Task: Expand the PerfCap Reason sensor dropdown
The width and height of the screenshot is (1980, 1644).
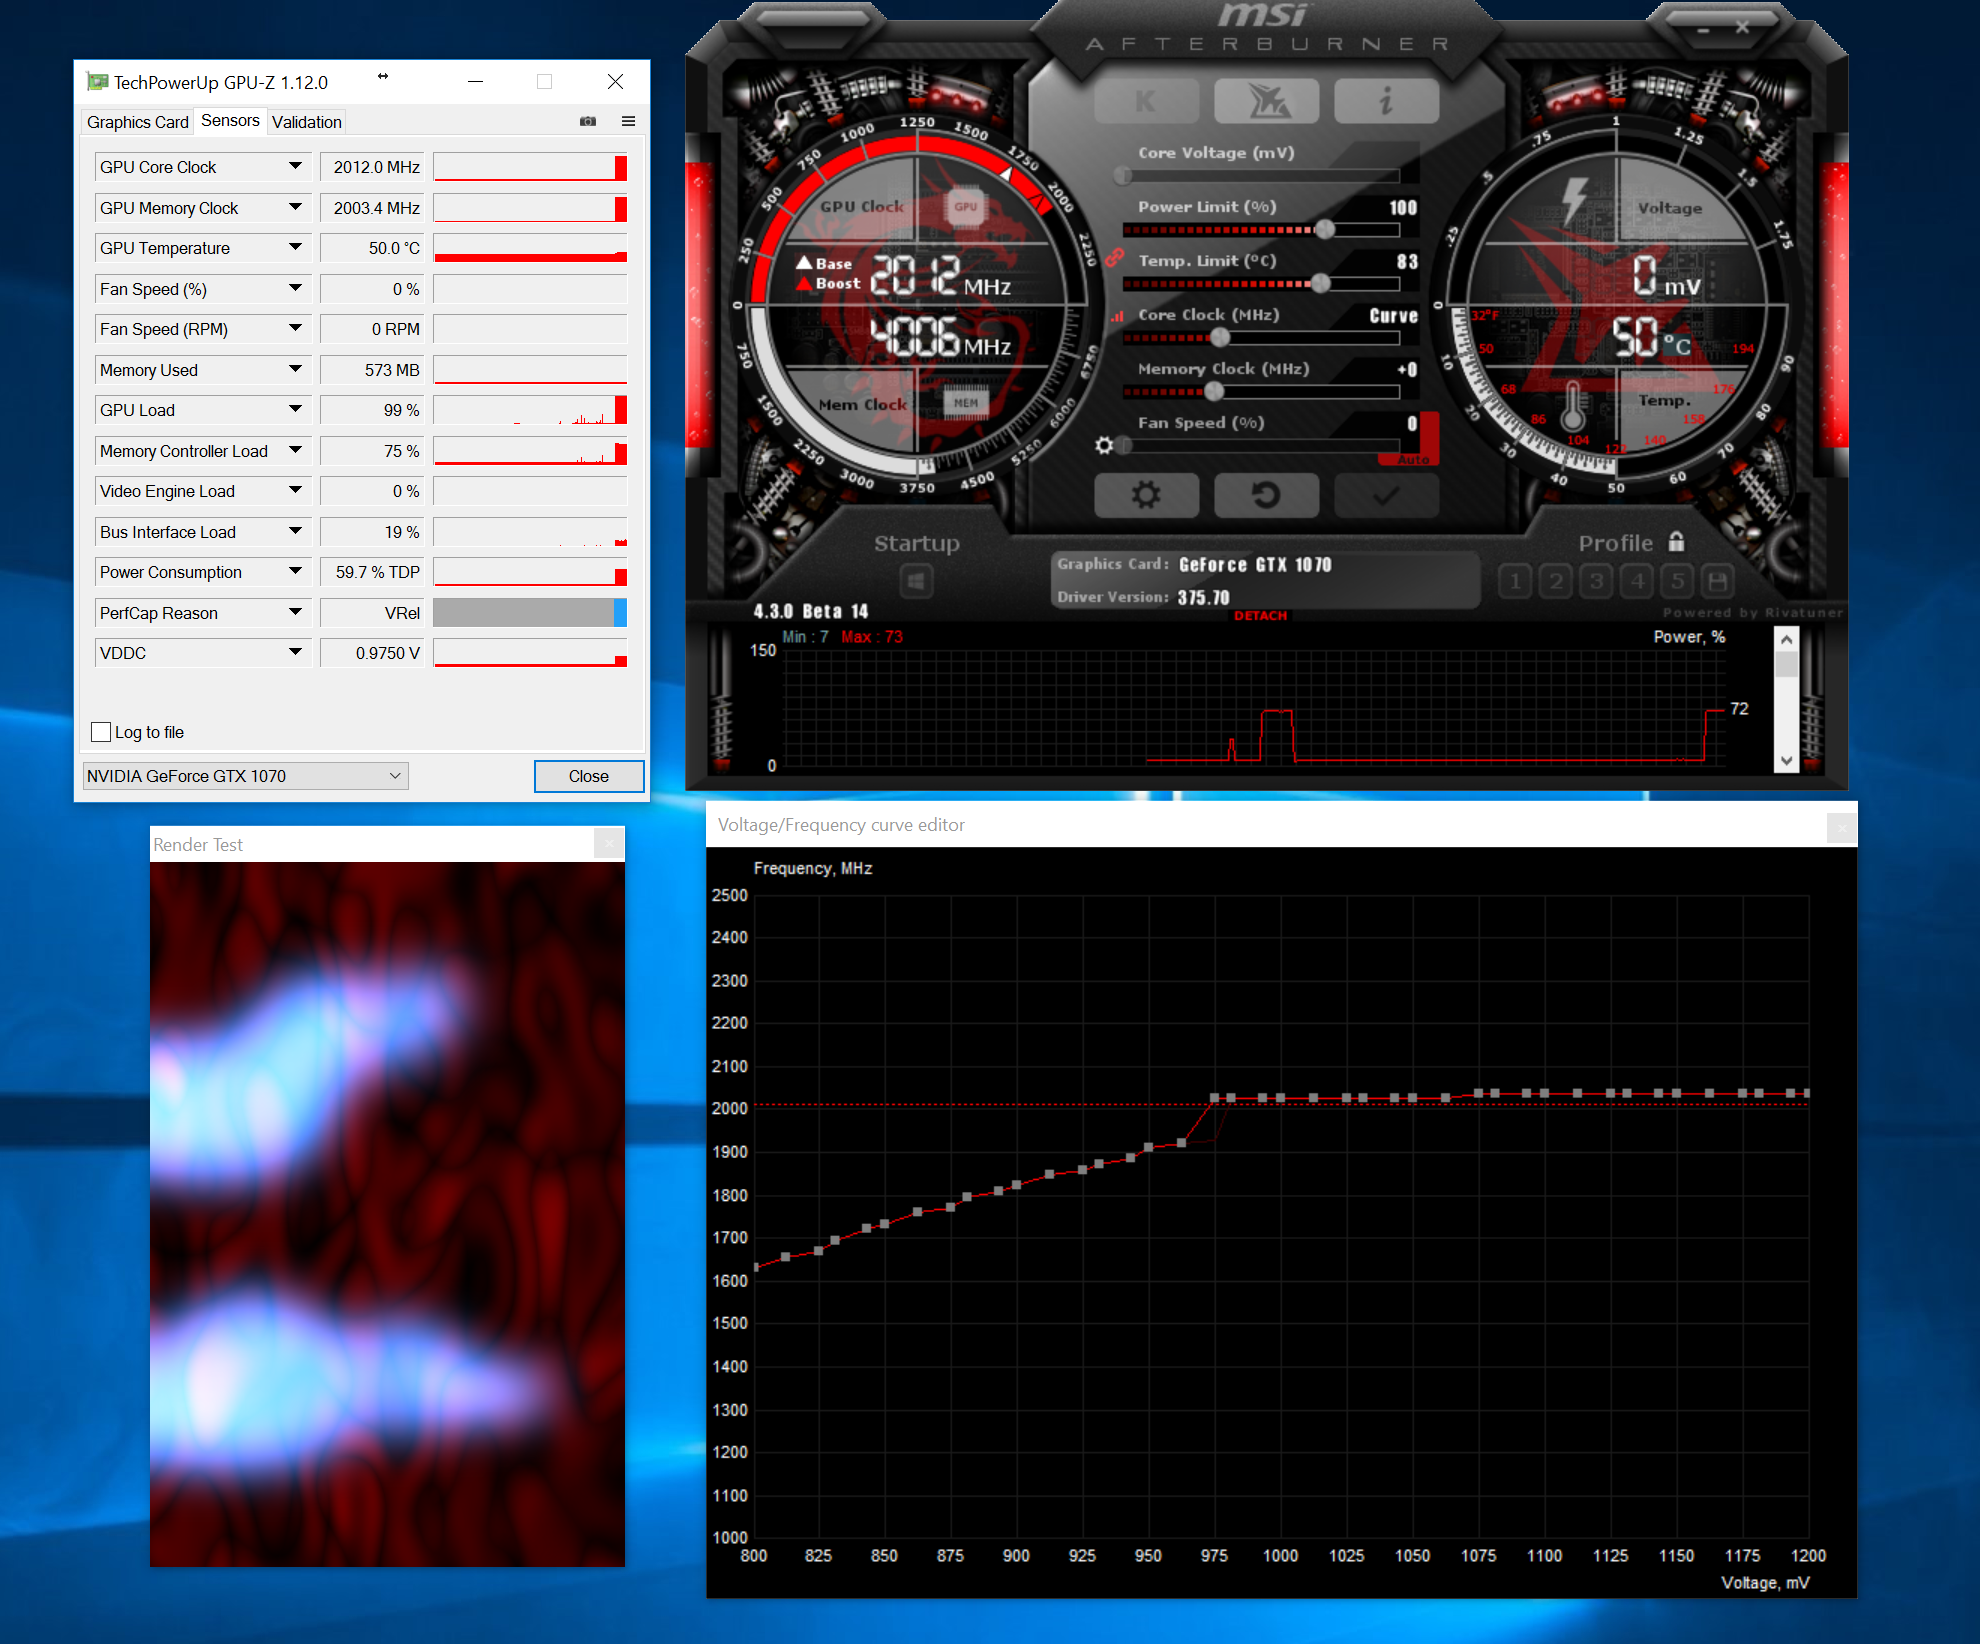Action: [x=295, y=612]
